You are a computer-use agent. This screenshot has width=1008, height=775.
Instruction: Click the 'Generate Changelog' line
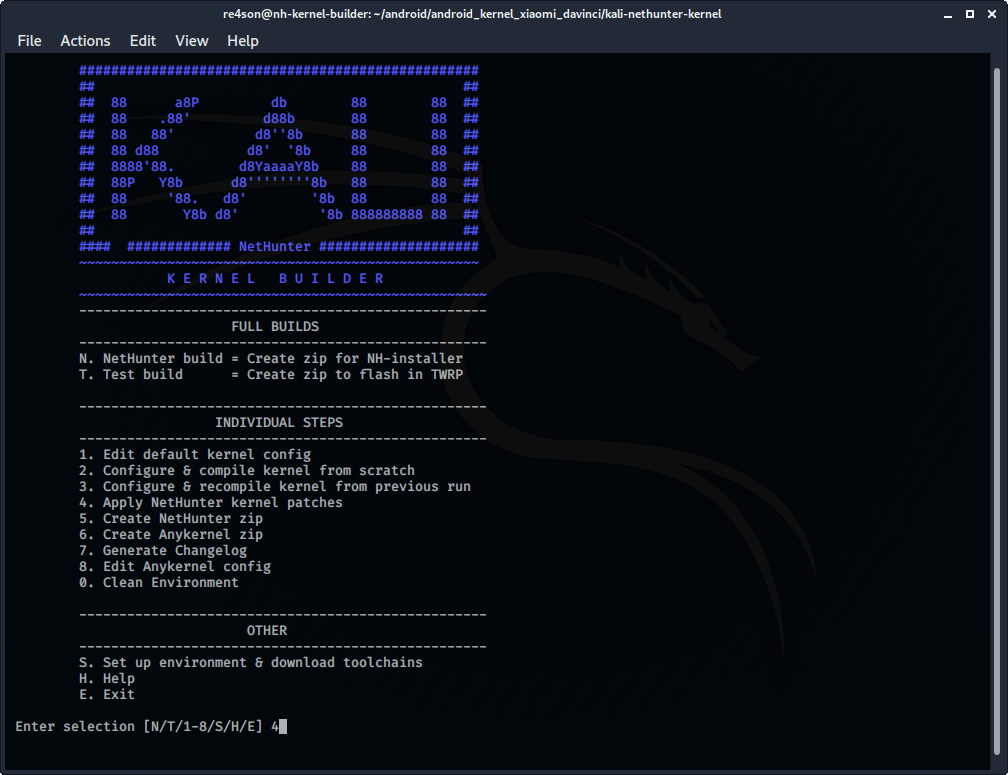pos(162,551)
